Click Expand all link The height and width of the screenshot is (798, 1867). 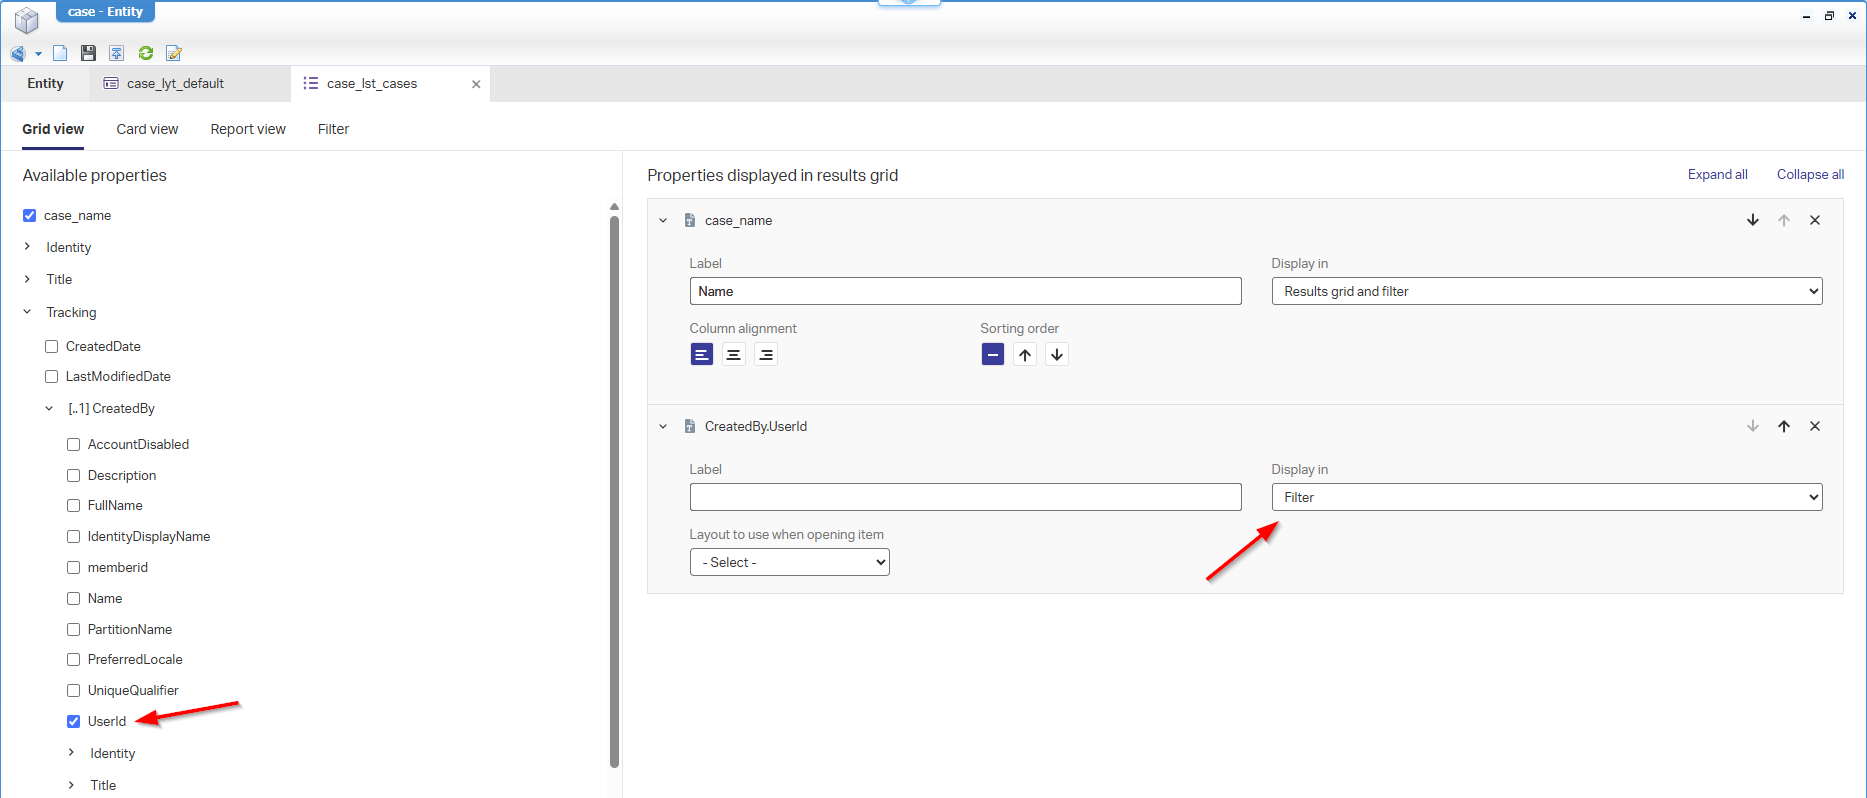1718,174
